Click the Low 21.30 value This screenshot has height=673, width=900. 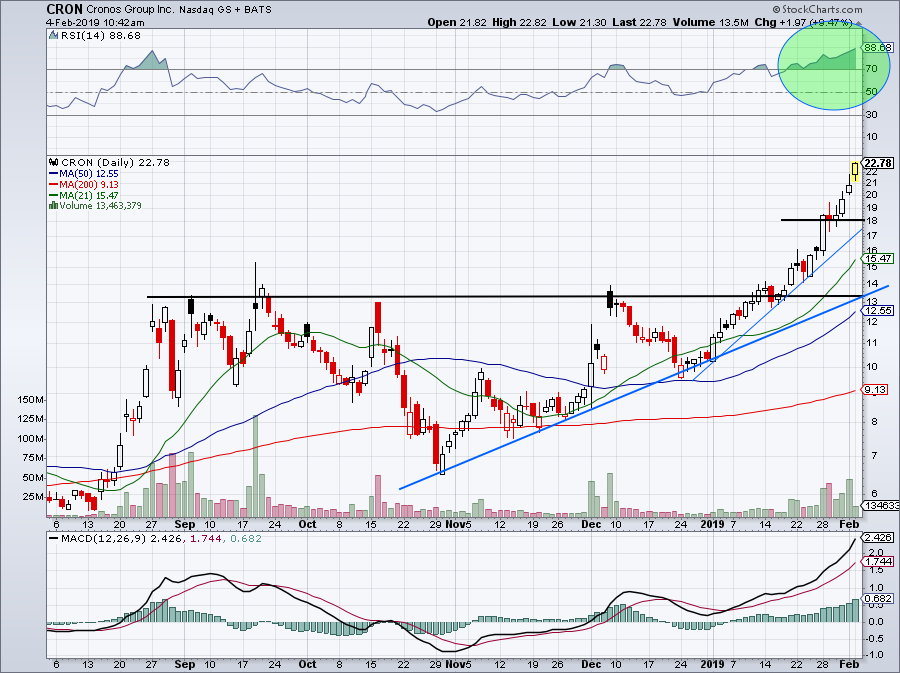[x=580, y=22]
